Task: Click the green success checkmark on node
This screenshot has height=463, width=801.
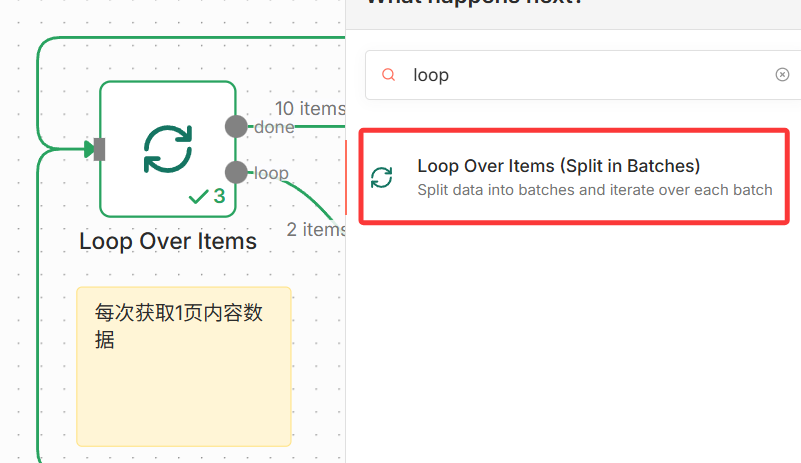Action: coord(199,197)
